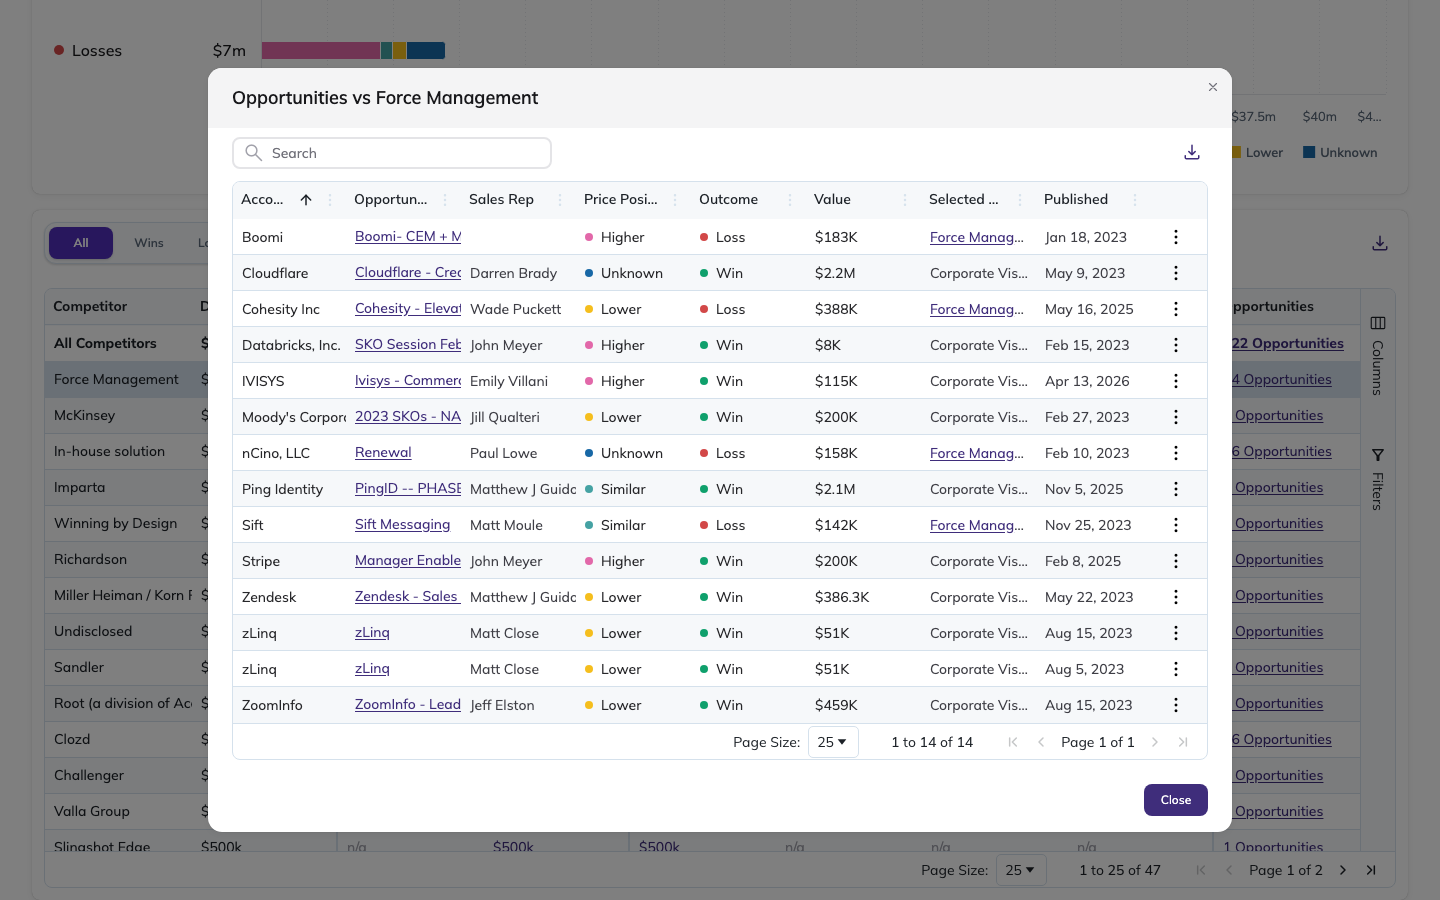This screenshot has height=900, width=1440.
Task: Click the purple Close button
Action: pos(1176,800)
